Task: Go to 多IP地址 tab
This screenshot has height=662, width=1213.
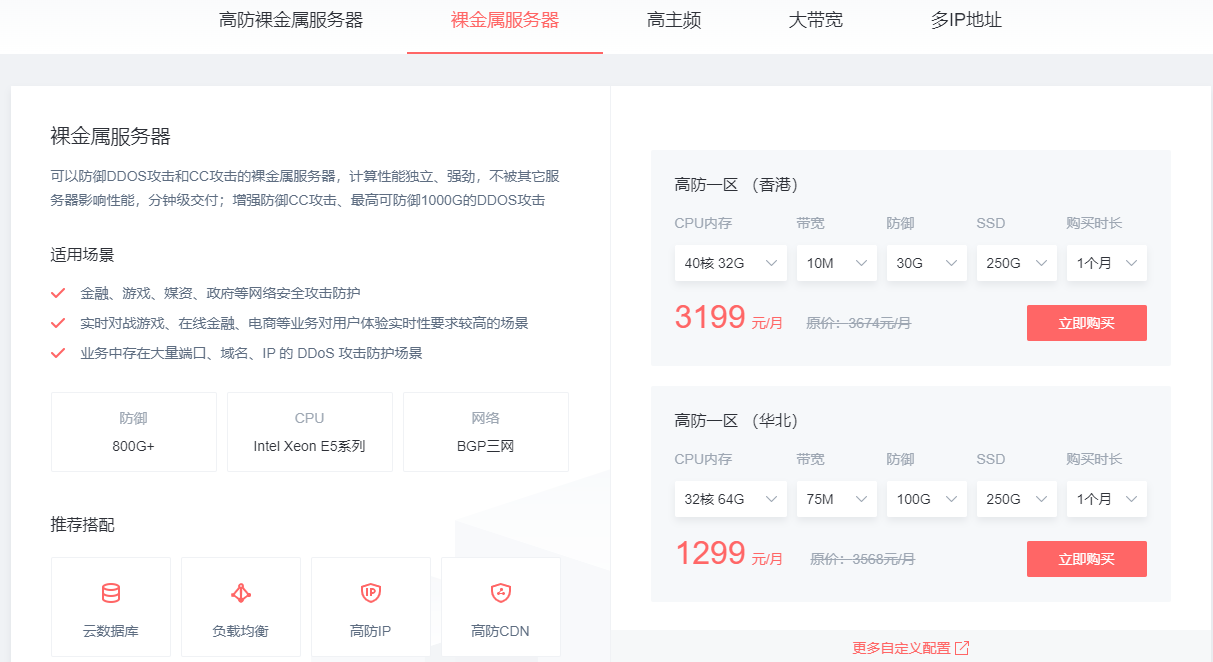Action: [966, 20]
